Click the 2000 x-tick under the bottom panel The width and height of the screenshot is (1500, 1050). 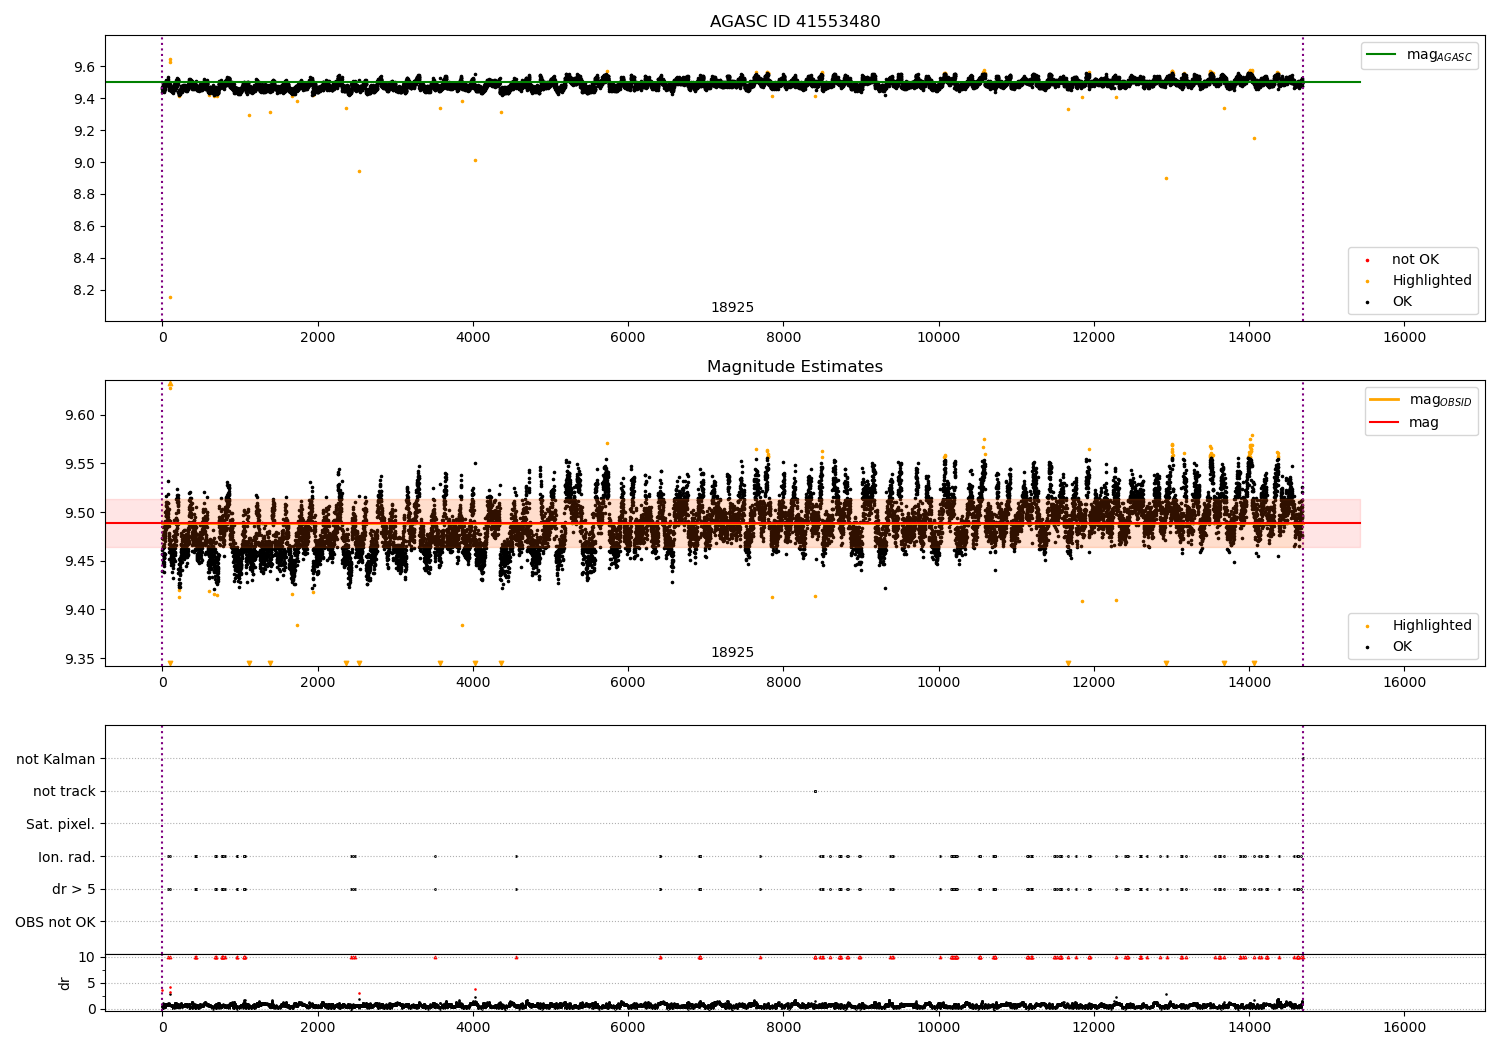318,1028
